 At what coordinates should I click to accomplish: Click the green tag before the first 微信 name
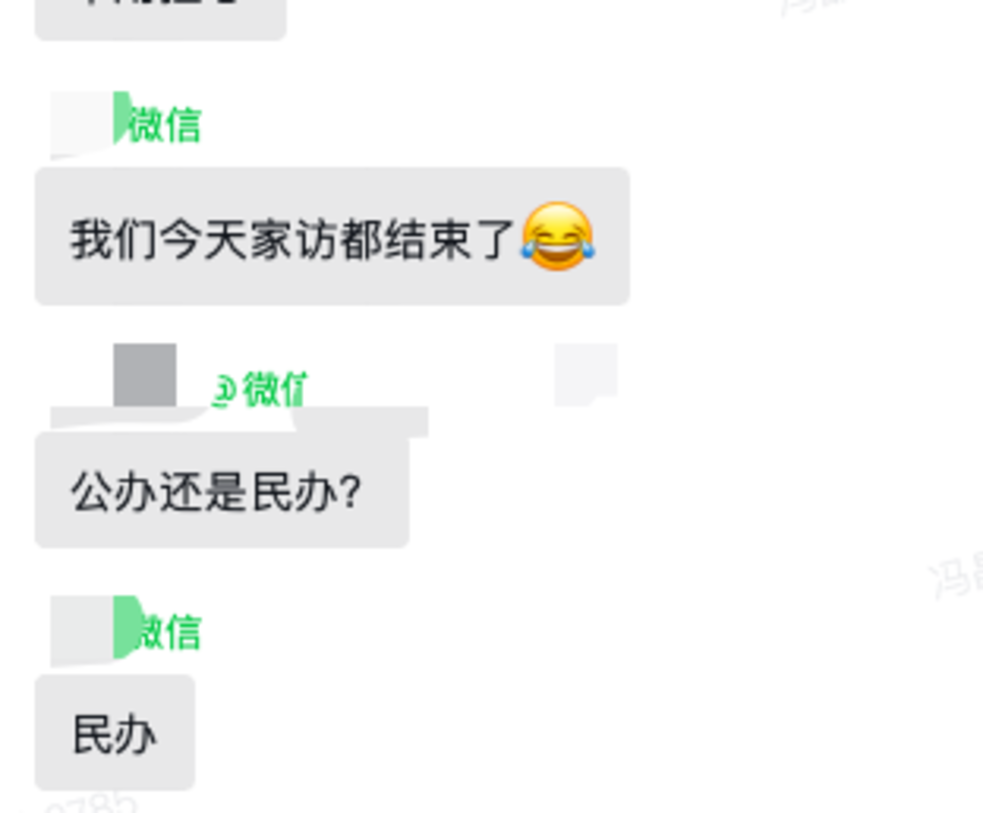[122, 117]
